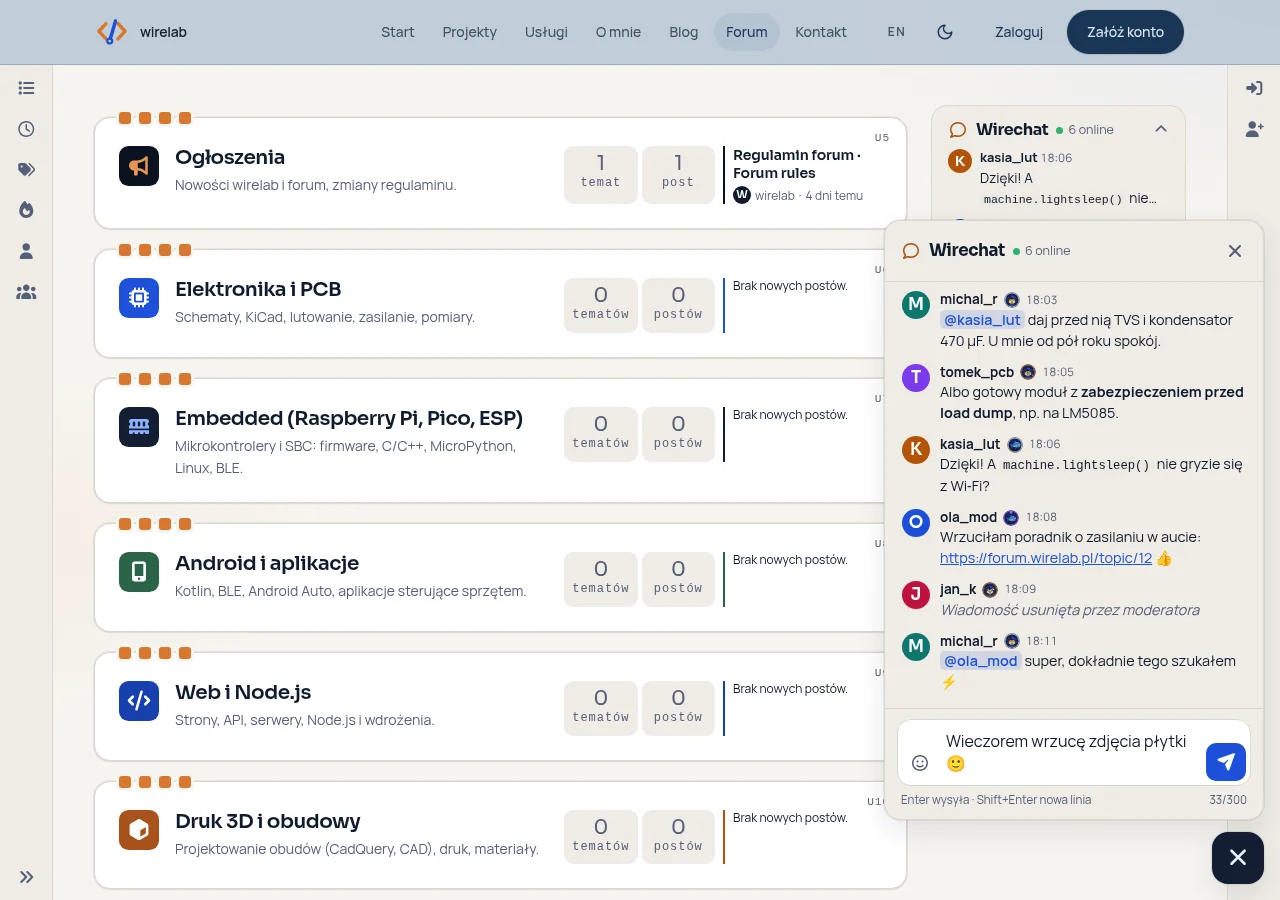The height and width of the screenshot is (900, 1280).
Task: Open the tags icon in left sidebar
Action: point(27,169)
